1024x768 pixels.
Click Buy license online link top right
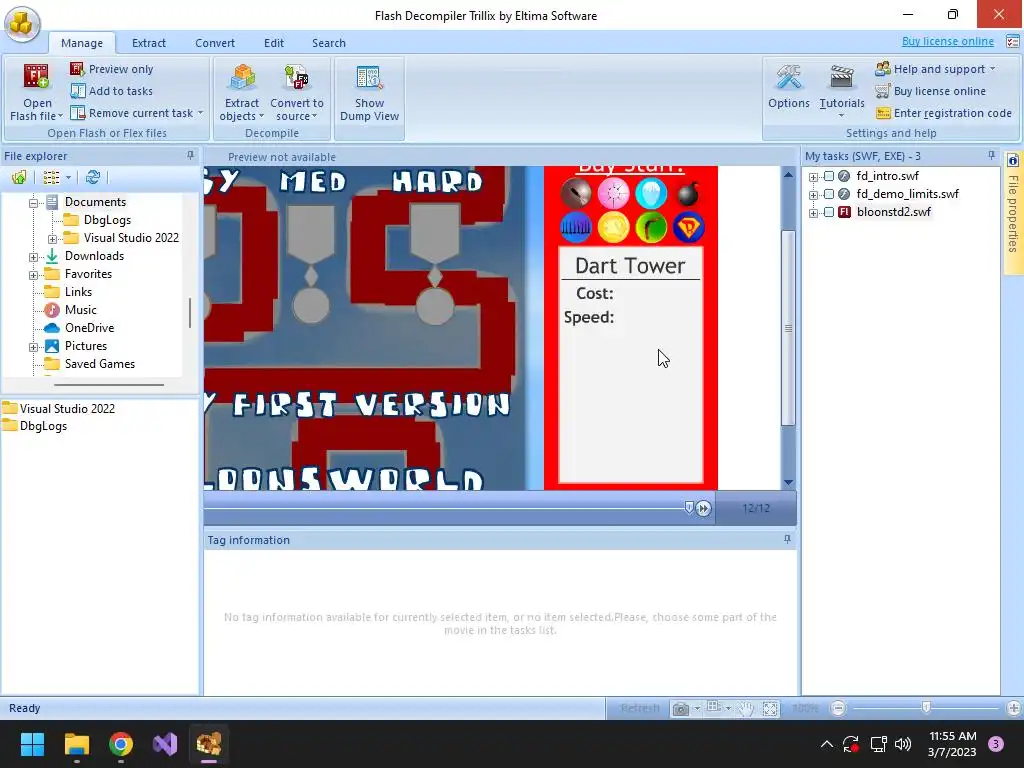(x=948, y=41)
